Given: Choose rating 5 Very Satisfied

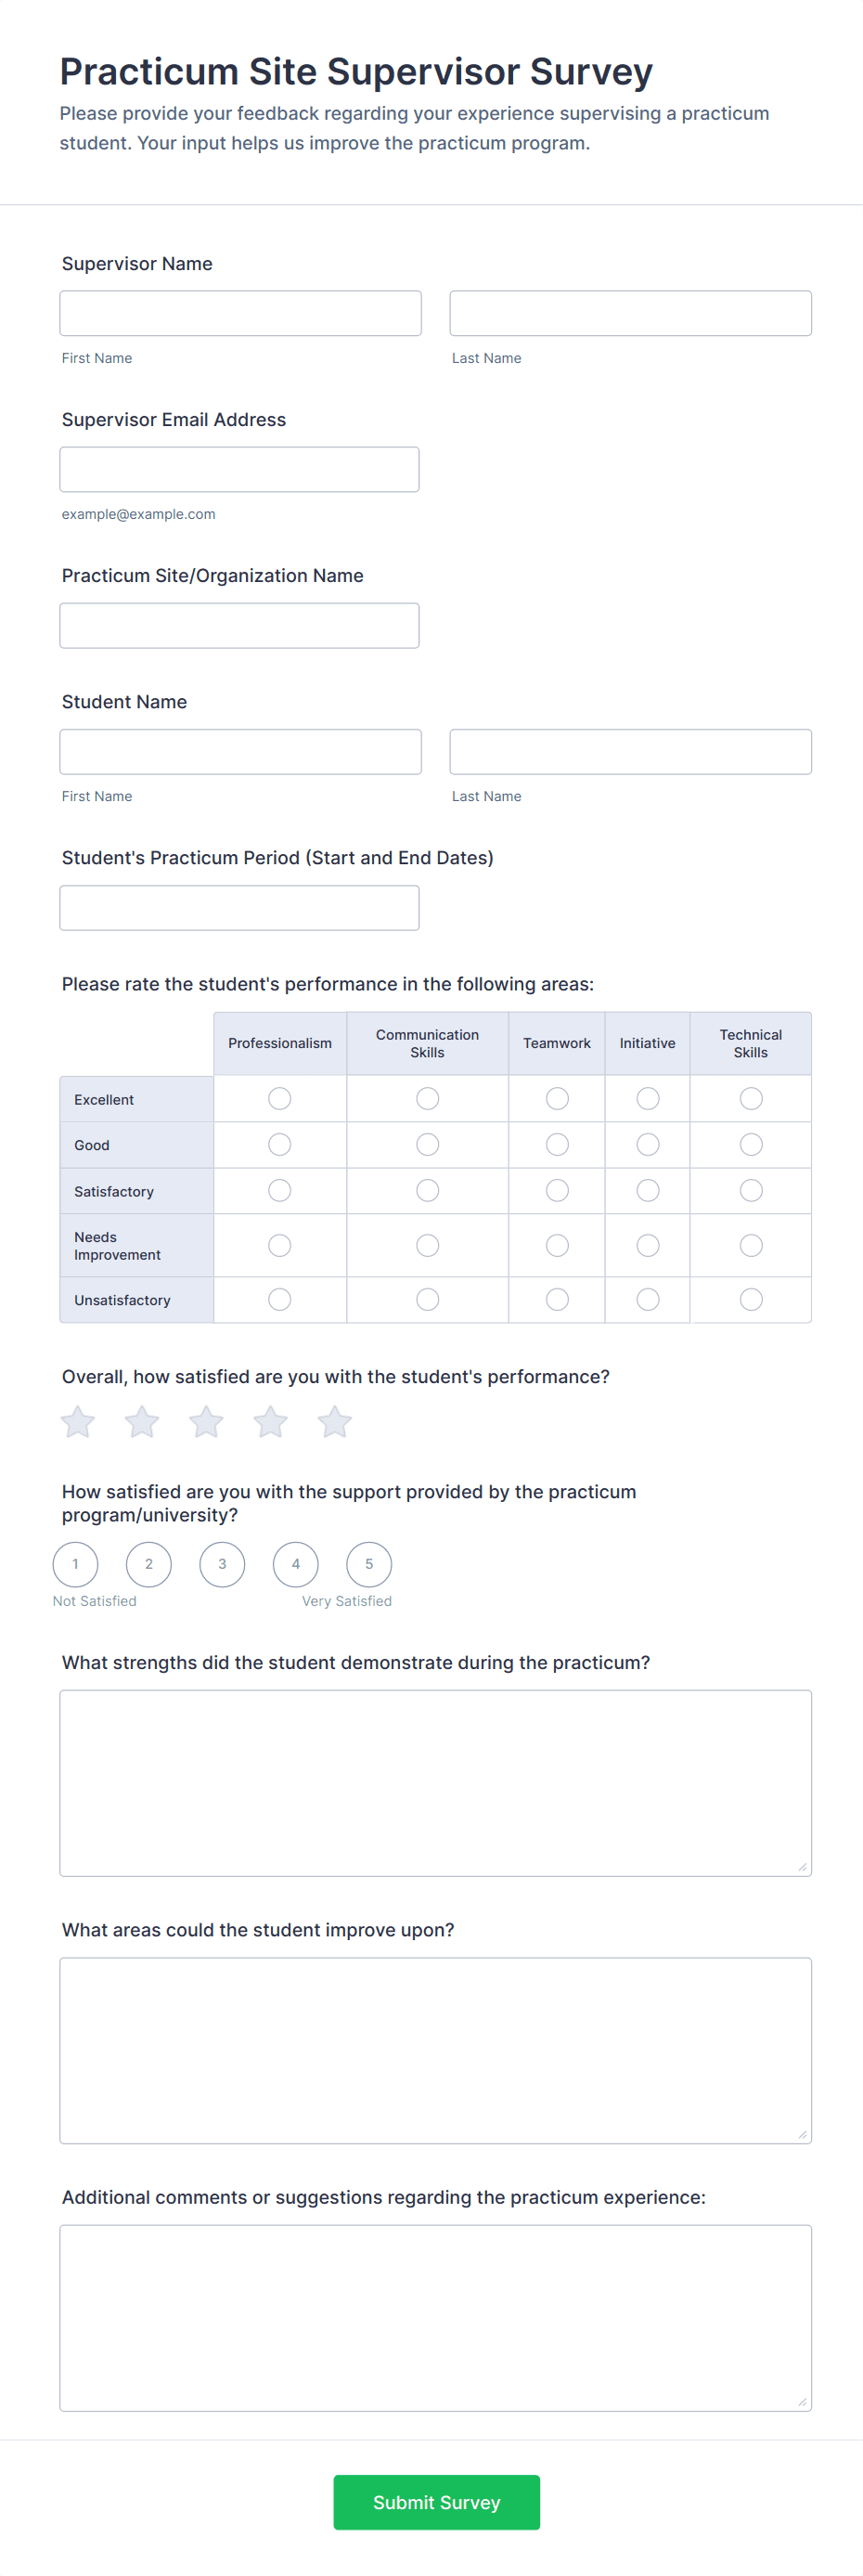Looking at the screenshot, I should pos(369,1564).
